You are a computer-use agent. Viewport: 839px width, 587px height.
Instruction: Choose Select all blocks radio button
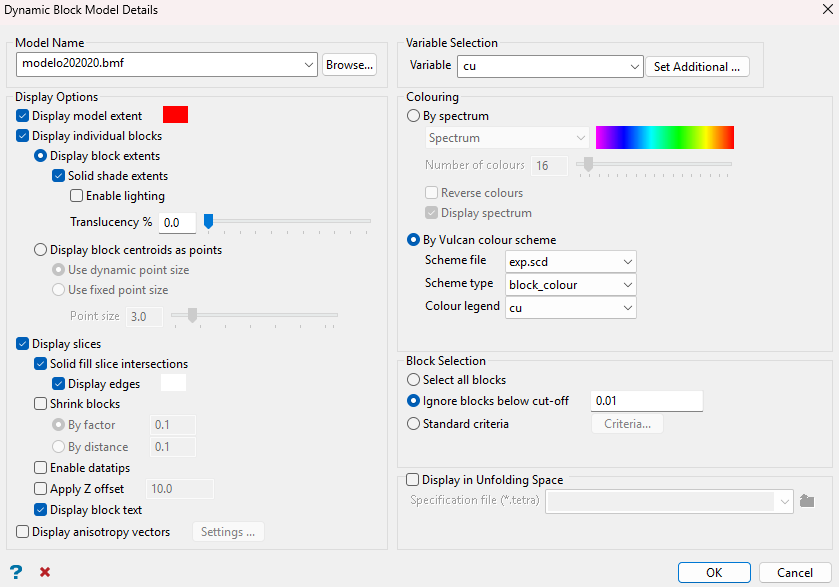pos(413,380)
